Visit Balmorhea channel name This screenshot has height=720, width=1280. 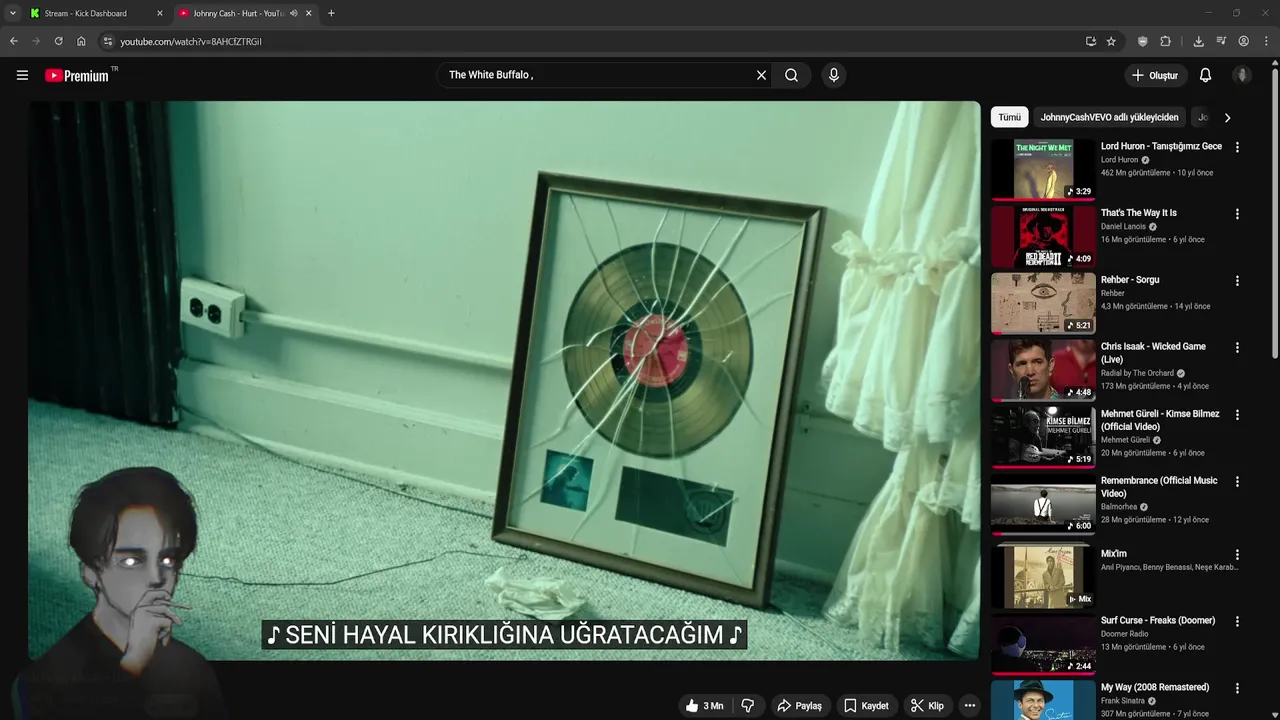tap(1118, 507)
